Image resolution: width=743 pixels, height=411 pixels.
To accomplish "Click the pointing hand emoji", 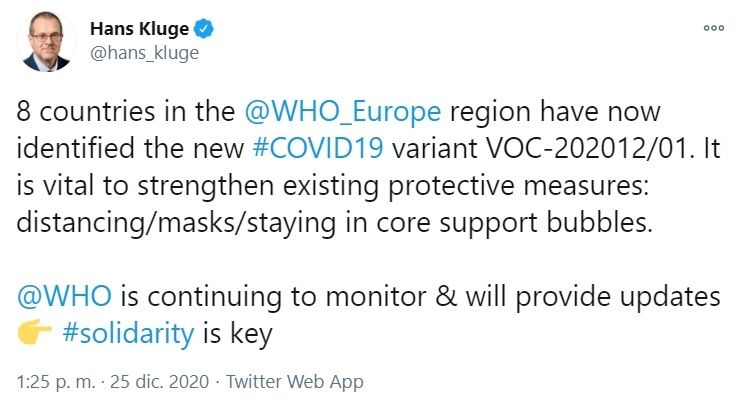I will click(x=37, y=335).
